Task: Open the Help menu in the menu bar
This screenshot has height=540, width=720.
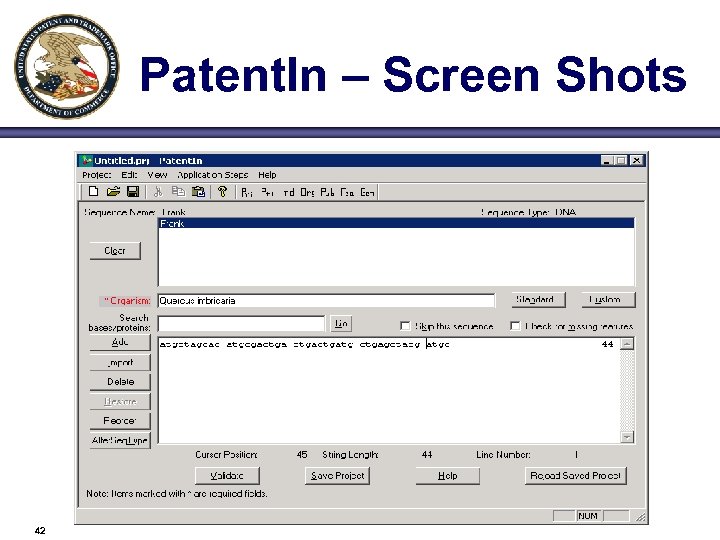Action: coord(267,175)
